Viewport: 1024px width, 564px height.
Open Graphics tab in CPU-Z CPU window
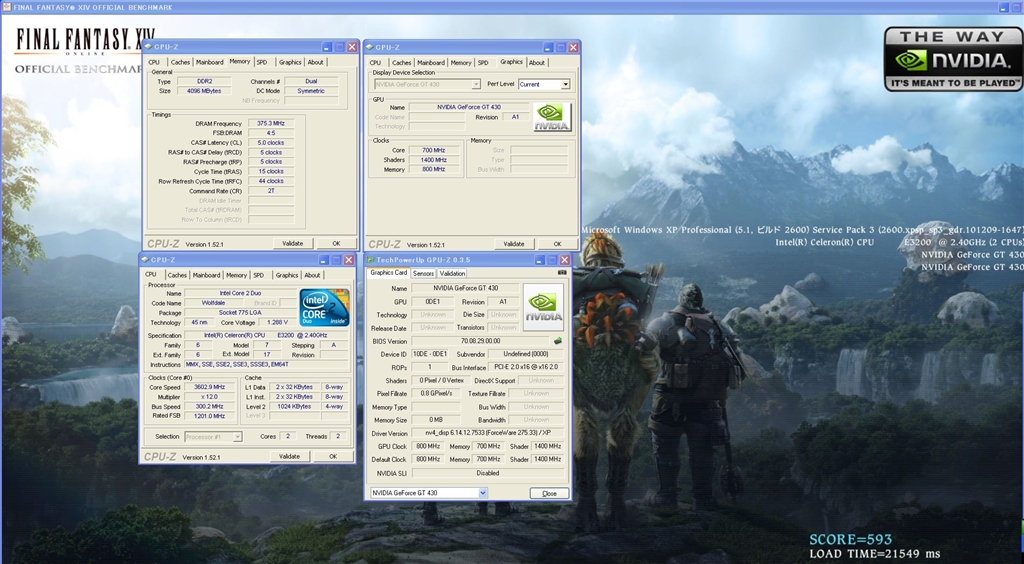pyautogui.click(x=287, y=275)
